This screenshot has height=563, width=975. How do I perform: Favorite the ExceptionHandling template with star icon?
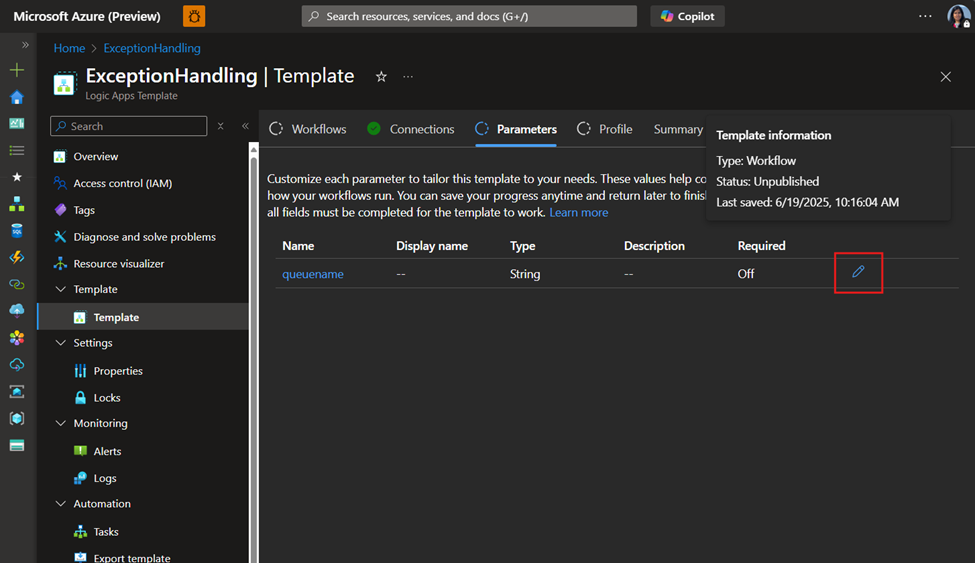point(381,77)
